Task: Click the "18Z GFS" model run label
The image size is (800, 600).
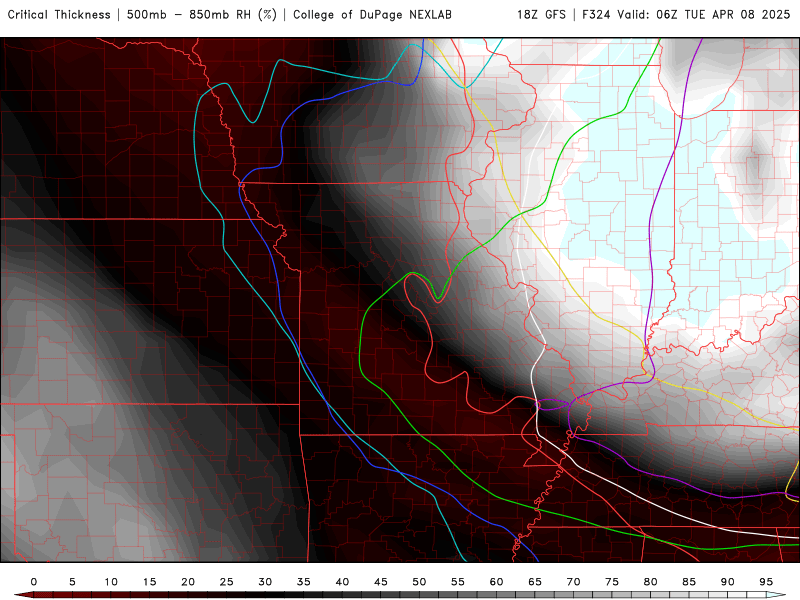Action: [x=541, y=15]
